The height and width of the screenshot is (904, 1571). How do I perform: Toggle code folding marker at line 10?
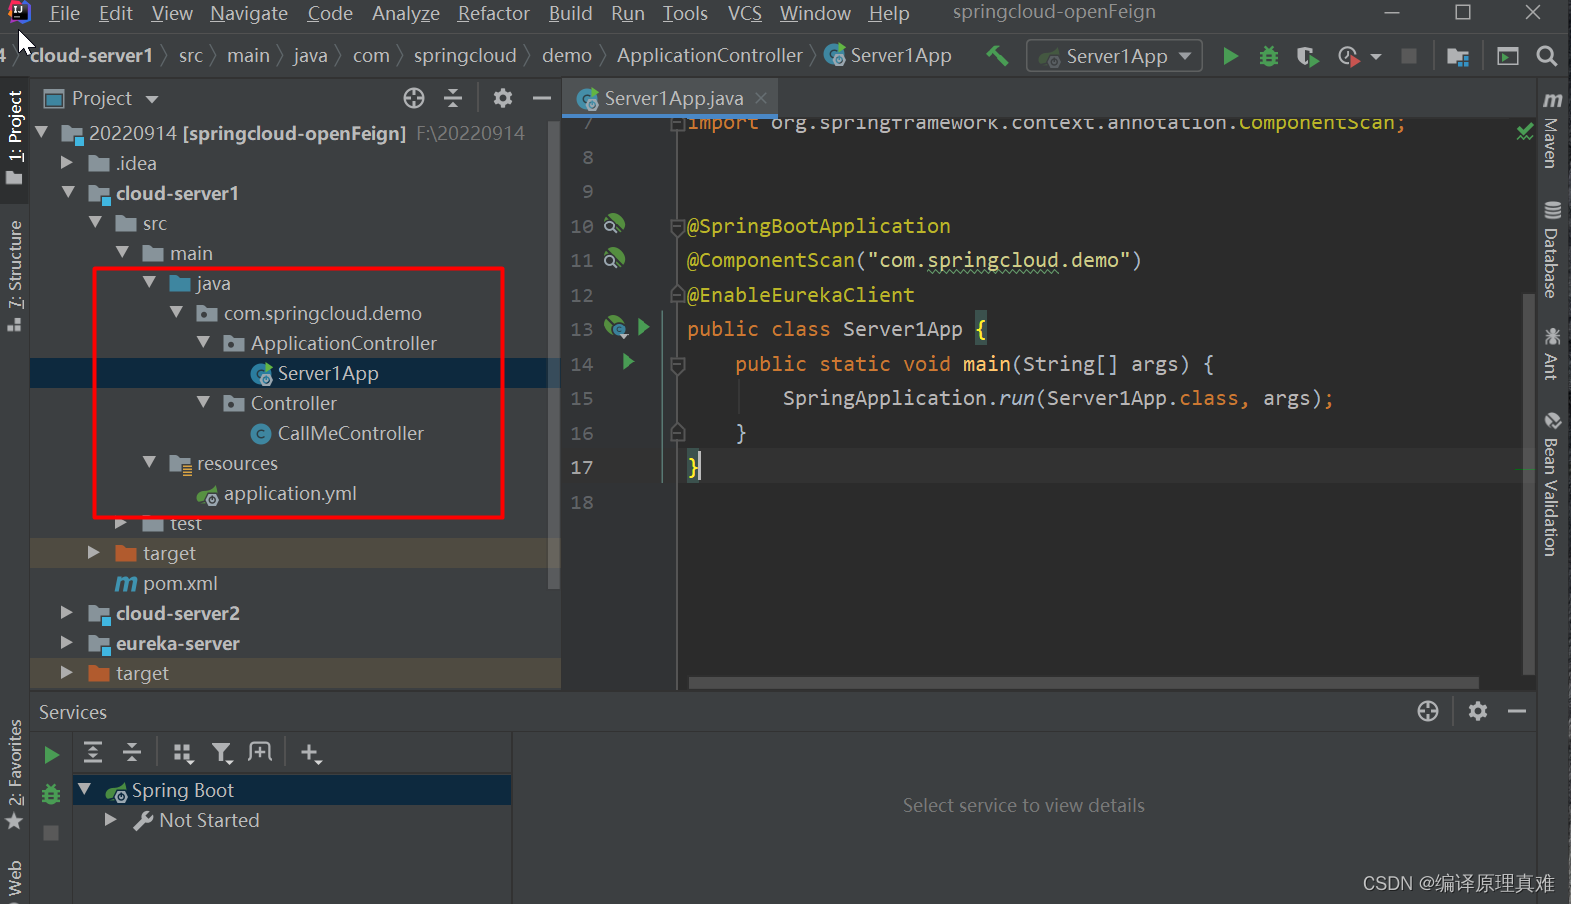[677, 228]
